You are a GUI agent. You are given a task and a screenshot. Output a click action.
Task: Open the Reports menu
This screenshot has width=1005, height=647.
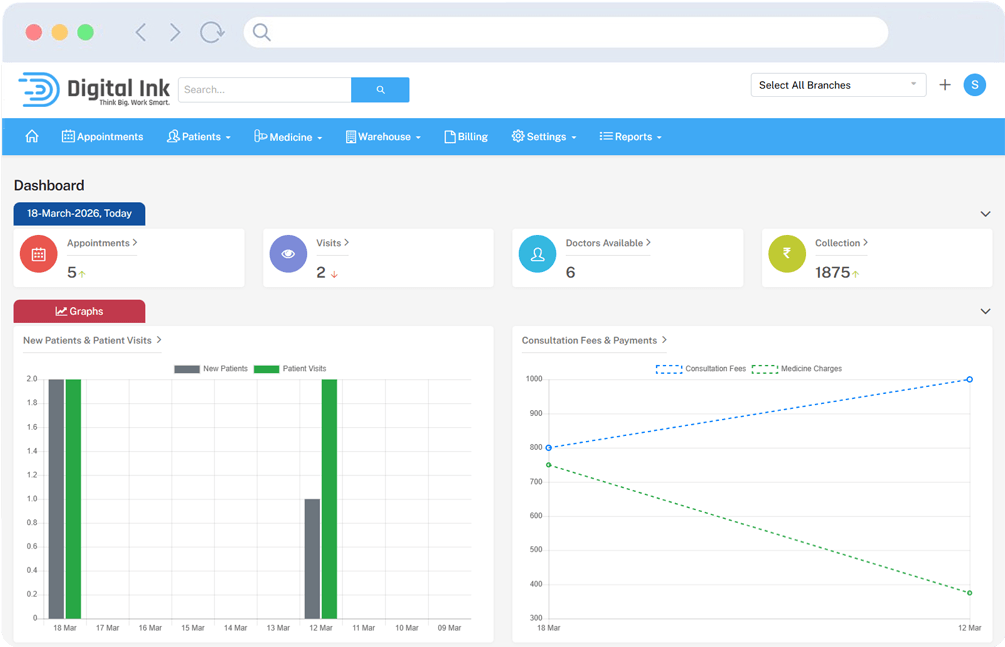pos(630,137)
